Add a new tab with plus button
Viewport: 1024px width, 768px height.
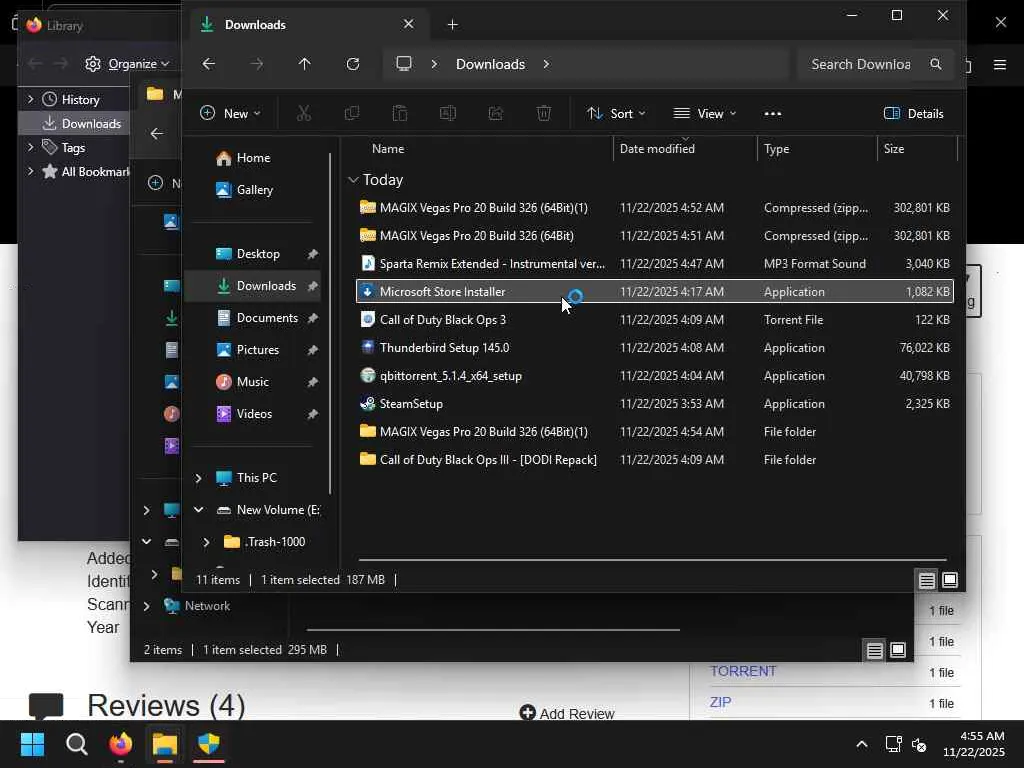pyautogui.click(x=453, y=25)
